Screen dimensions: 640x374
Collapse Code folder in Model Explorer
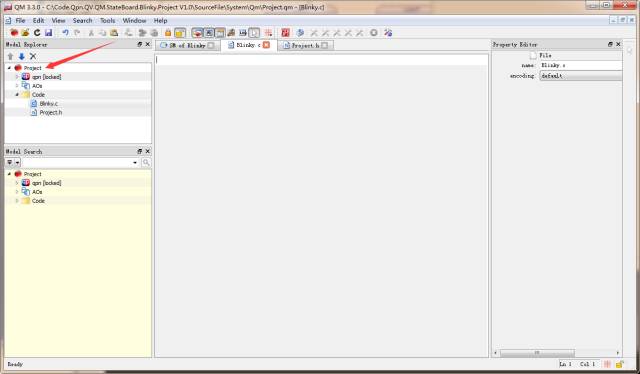[17, 95]
